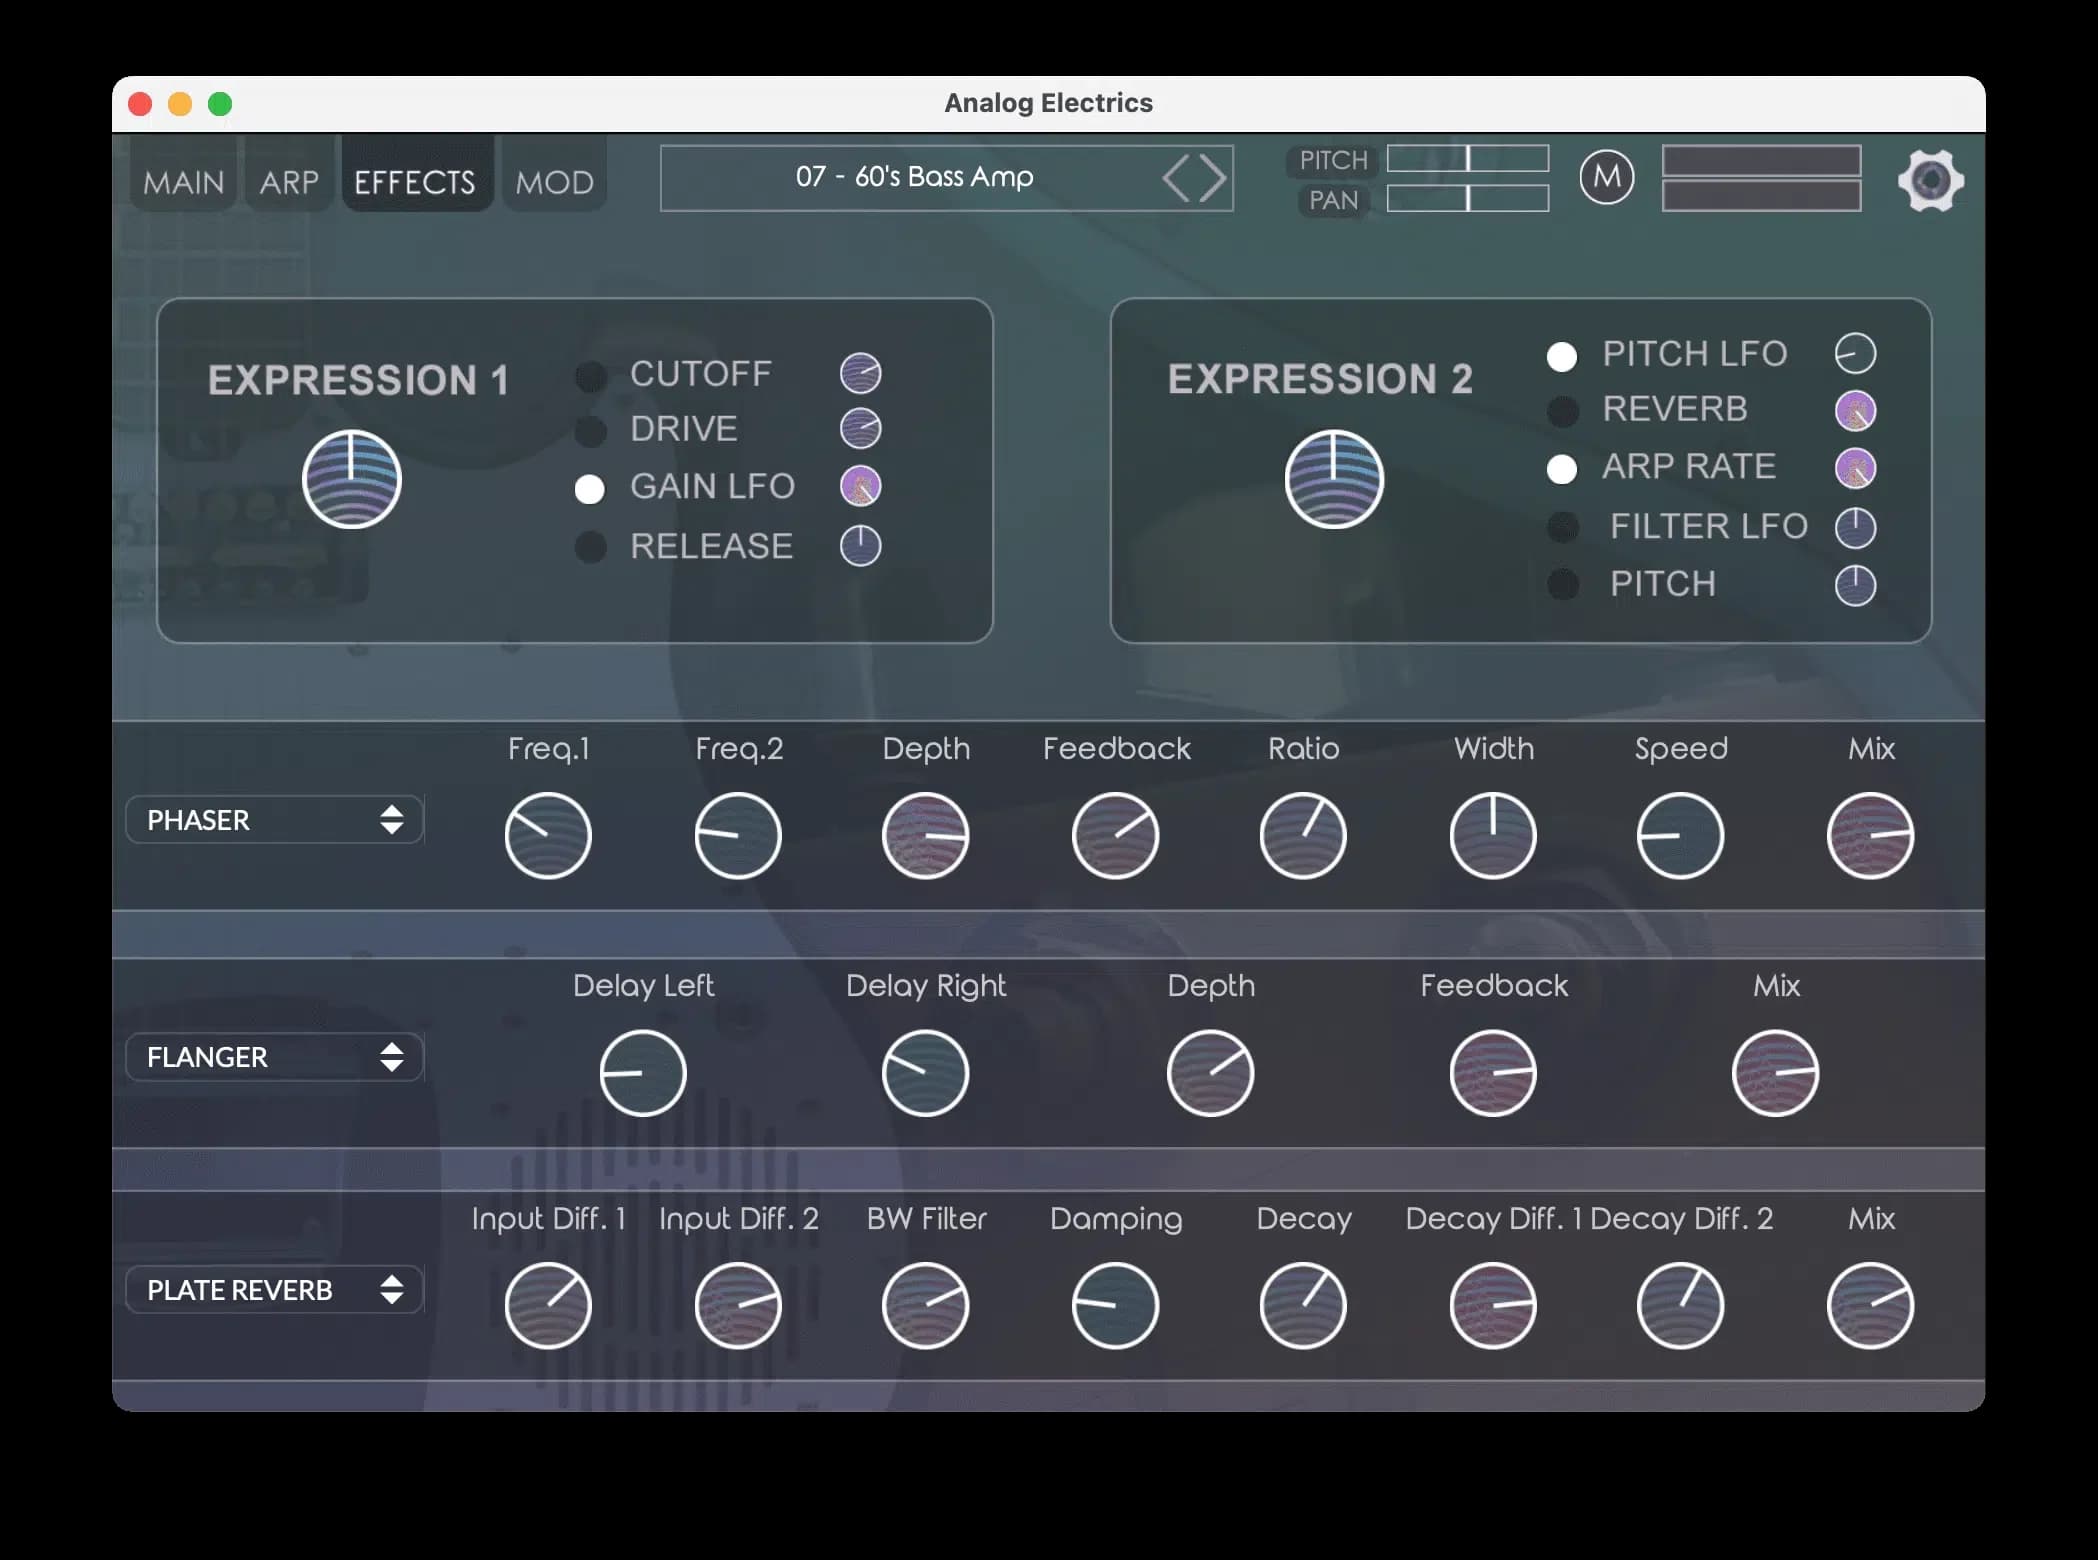Disable the GAIN LFO toggle
Viewport: 2098px width, 1560px height.
pos(590,489)
